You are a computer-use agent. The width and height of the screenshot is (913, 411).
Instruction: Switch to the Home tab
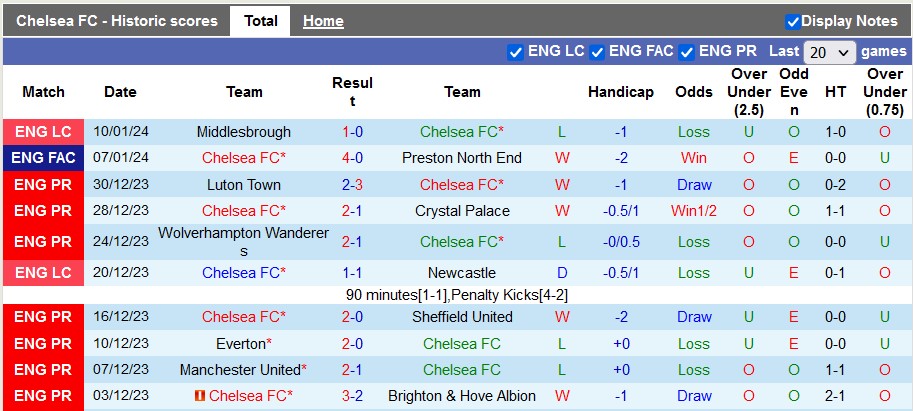323,21
